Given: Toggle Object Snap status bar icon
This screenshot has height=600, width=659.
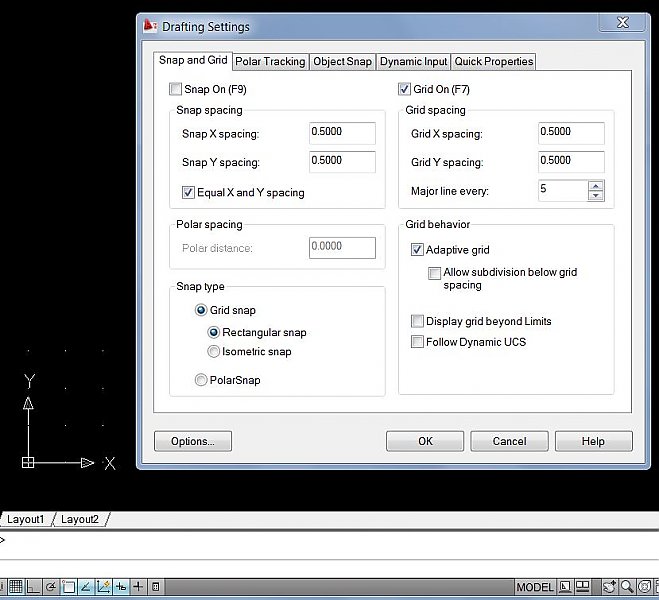Looking at the screenshot, I should coord(69,587).
